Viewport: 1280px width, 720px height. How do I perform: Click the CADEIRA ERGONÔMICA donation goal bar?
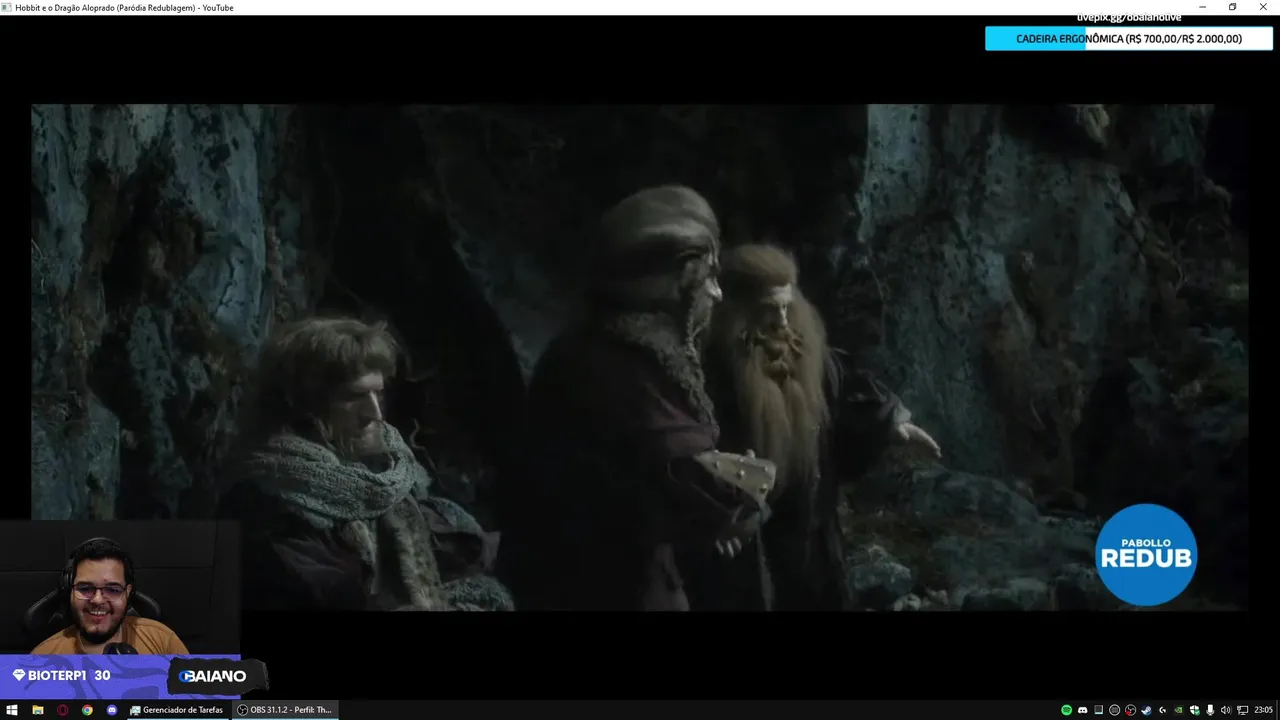(1129, 38)
